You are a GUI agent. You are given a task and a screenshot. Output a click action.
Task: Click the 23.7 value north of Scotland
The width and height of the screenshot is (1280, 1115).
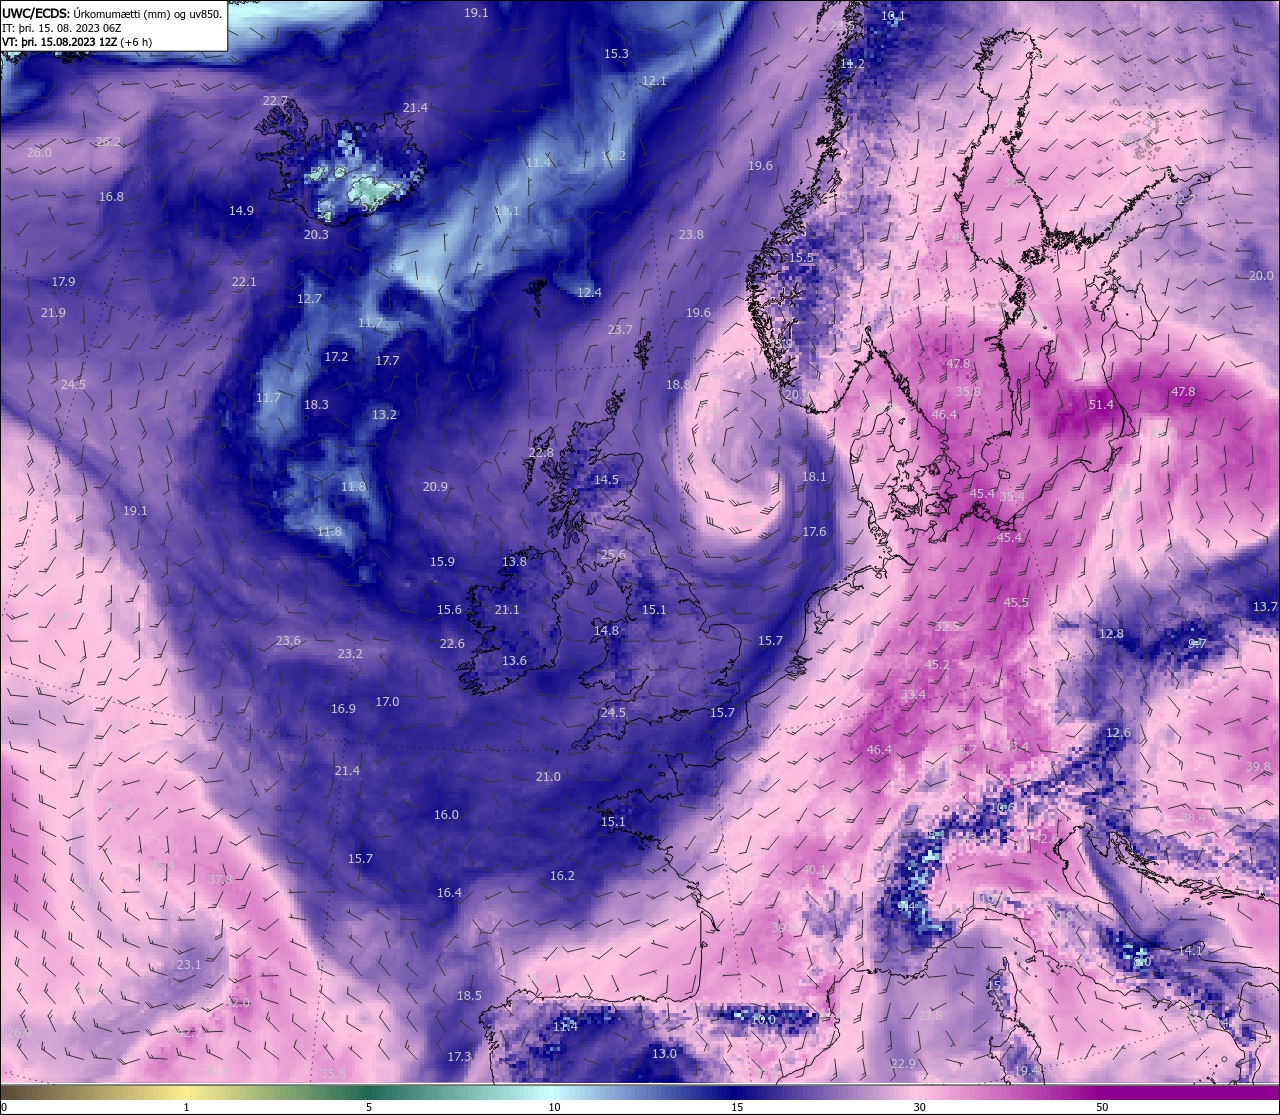(620, 329)
